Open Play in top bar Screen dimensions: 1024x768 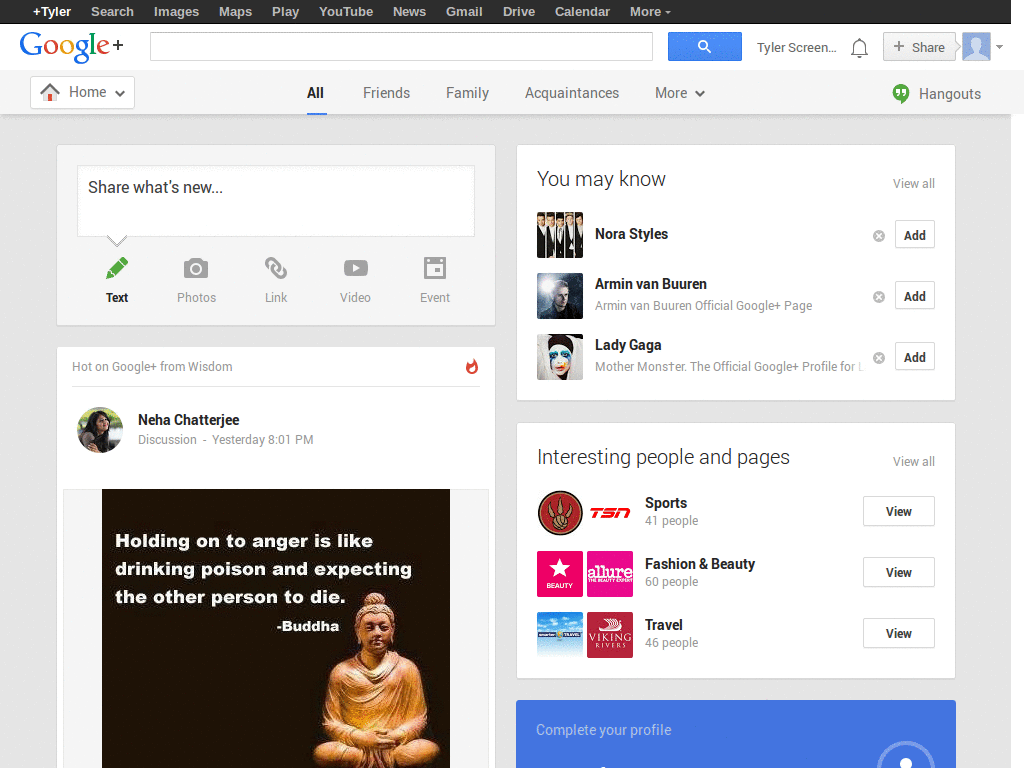(x=285, y=12)
